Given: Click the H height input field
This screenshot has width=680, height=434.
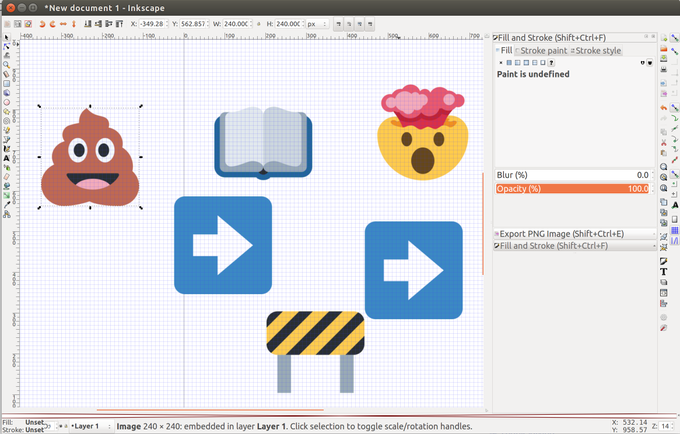Looking at the screenshot, I should [288, 24].
